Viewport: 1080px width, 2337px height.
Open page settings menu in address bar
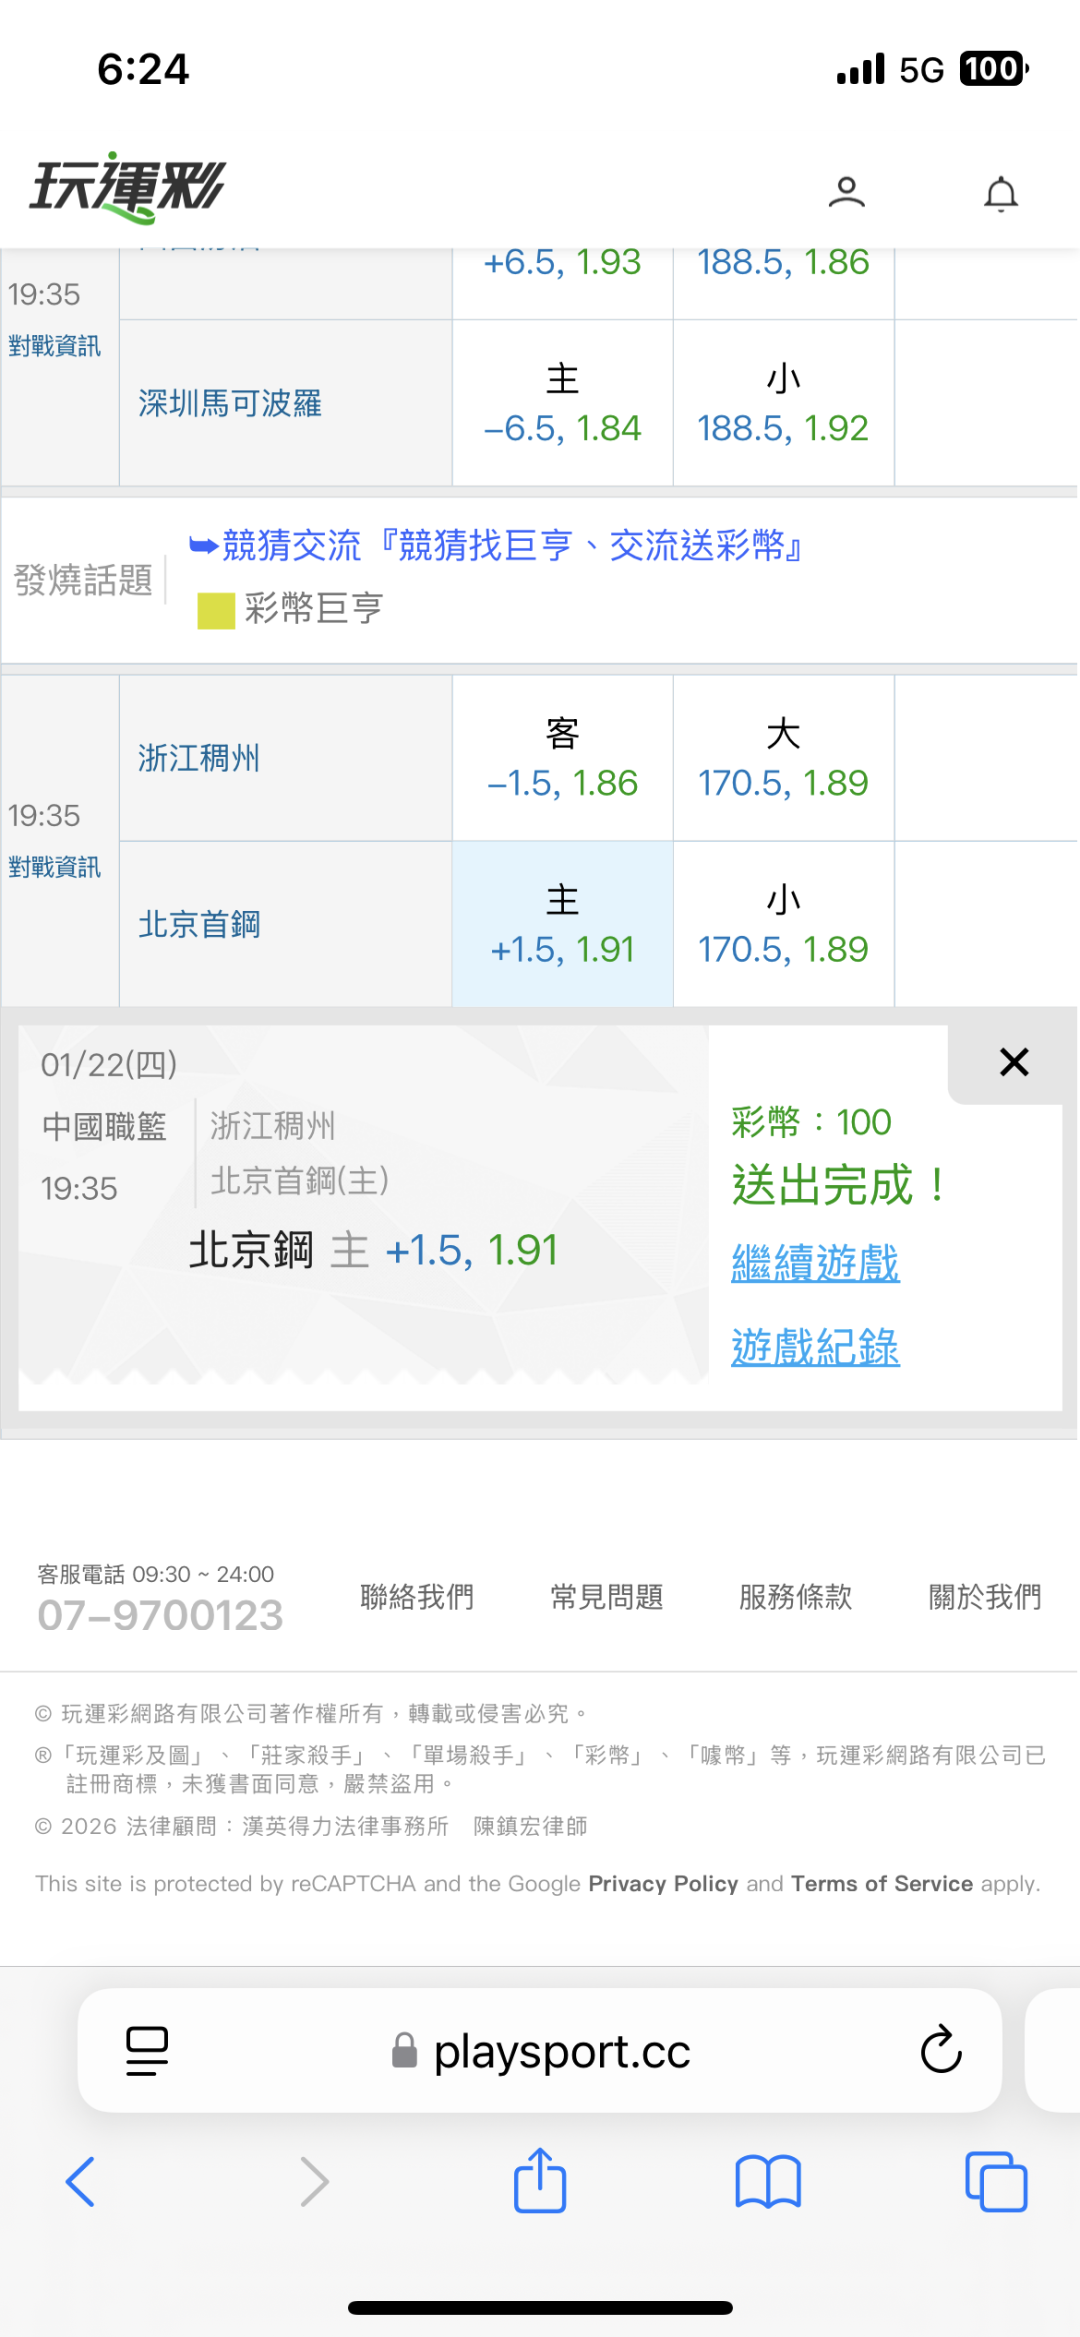(147, 2050)
